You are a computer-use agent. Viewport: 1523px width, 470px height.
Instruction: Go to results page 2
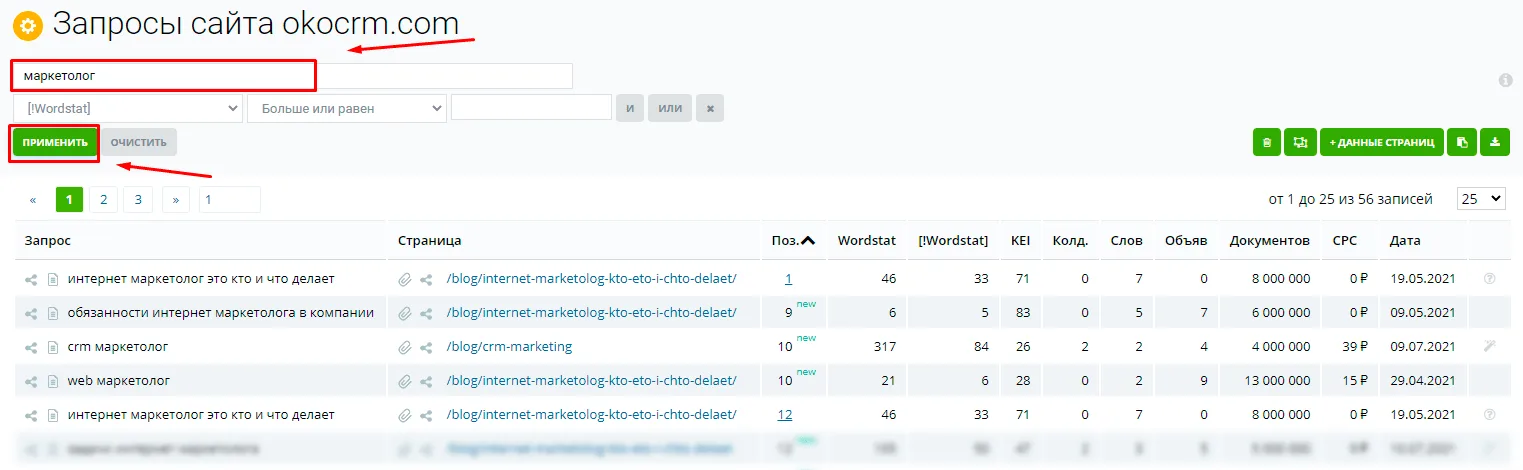[x=102, y=199]
